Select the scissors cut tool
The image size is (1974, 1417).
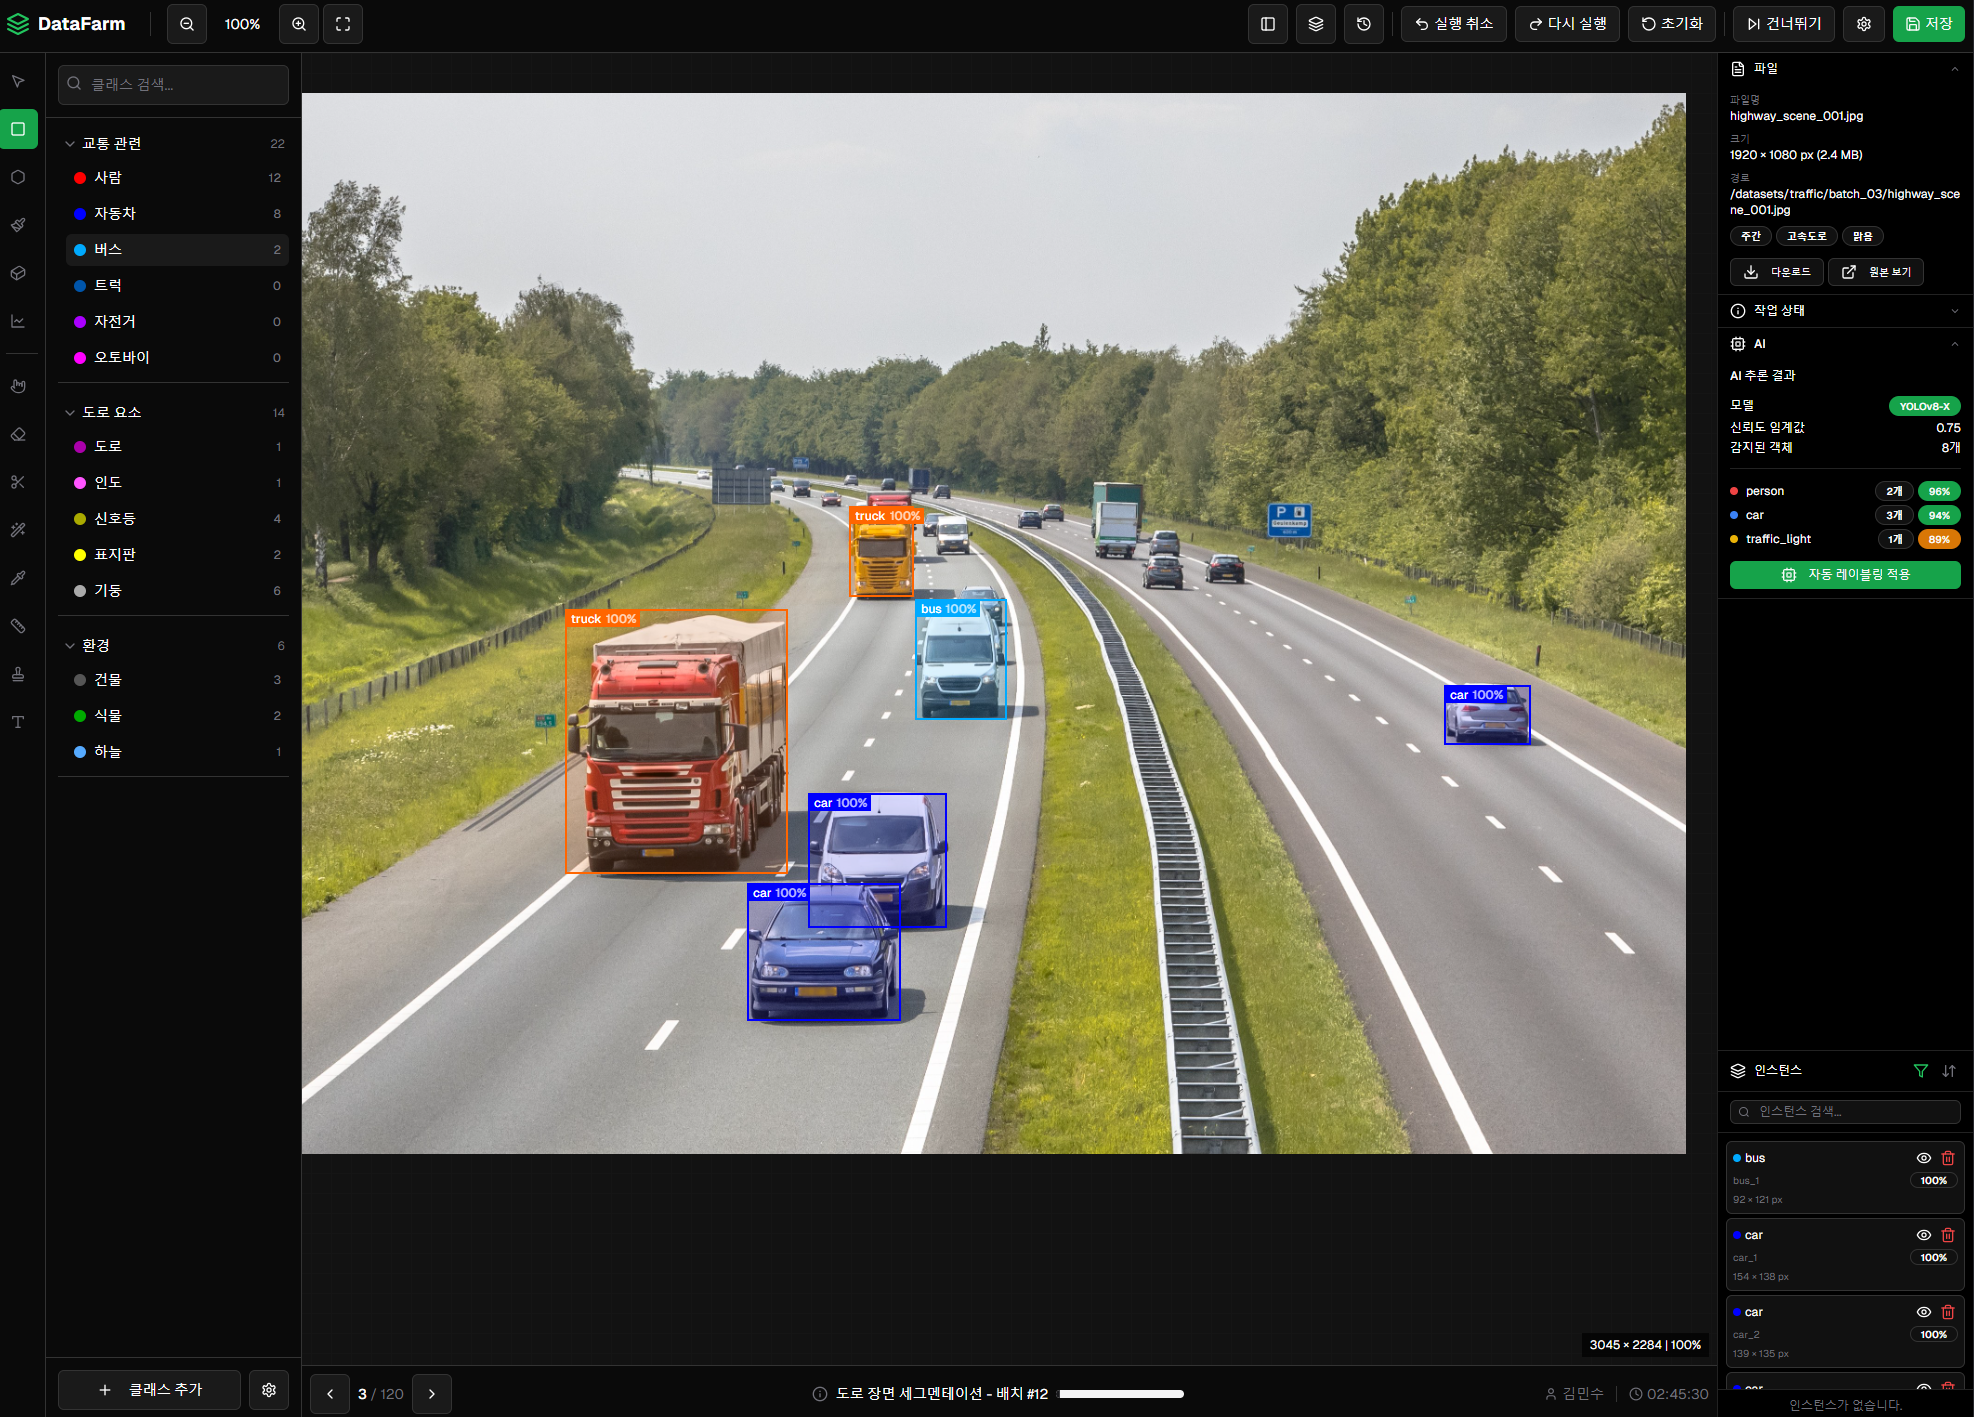(x=18, y=482)
